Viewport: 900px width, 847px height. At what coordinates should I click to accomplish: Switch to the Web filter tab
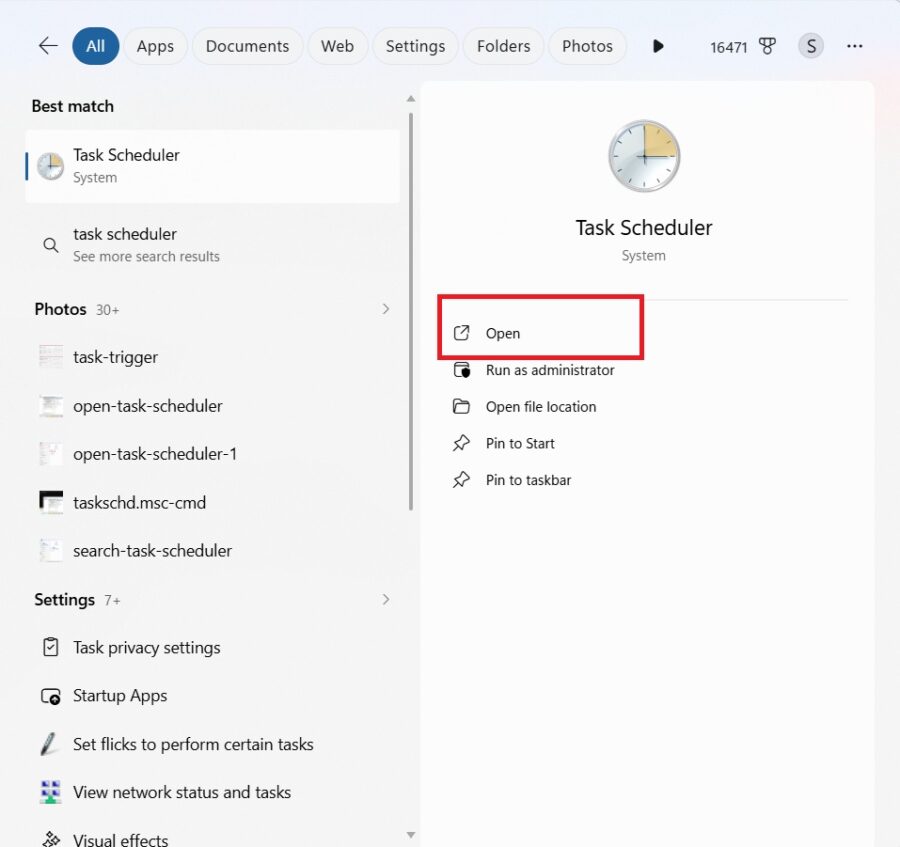[337, 46]
